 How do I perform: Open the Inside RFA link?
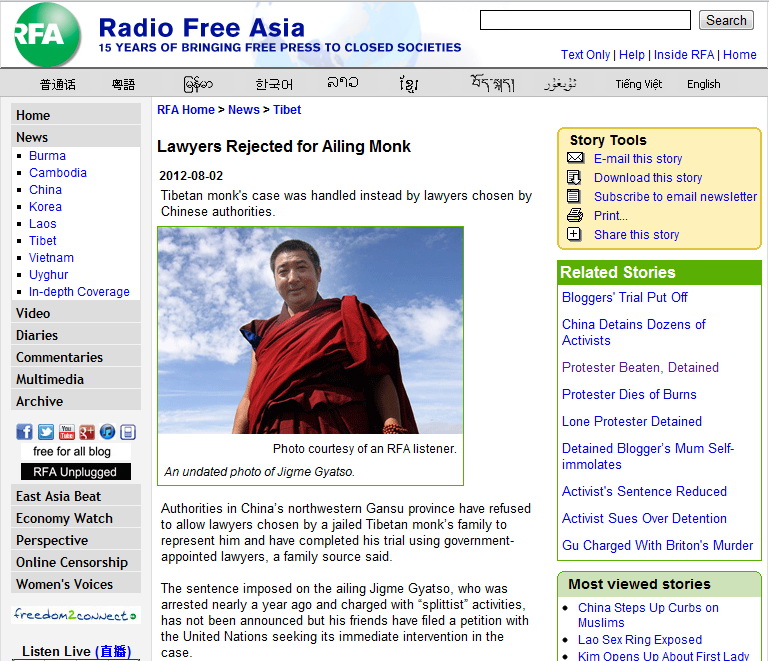coord(684,54)
